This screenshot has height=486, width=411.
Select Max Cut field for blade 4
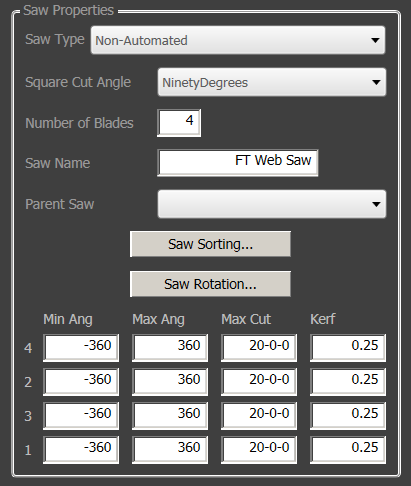tap(259, 348)
